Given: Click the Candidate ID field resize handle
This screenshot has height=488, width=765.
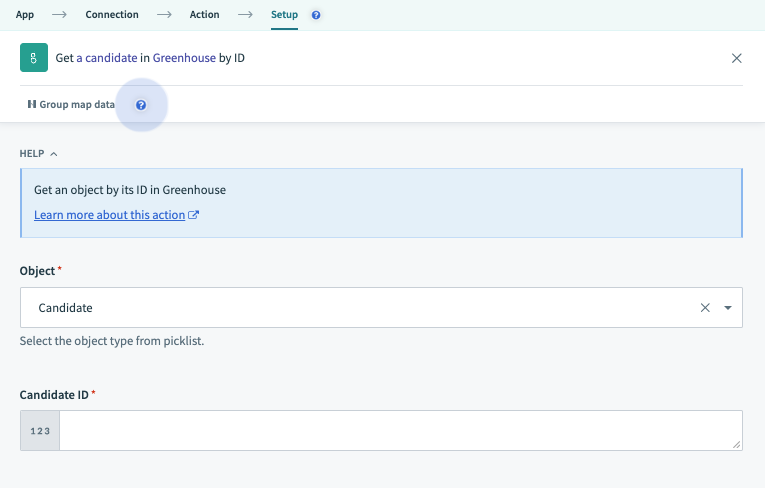Looking at the screenshot, I should (x=737, y=445).
